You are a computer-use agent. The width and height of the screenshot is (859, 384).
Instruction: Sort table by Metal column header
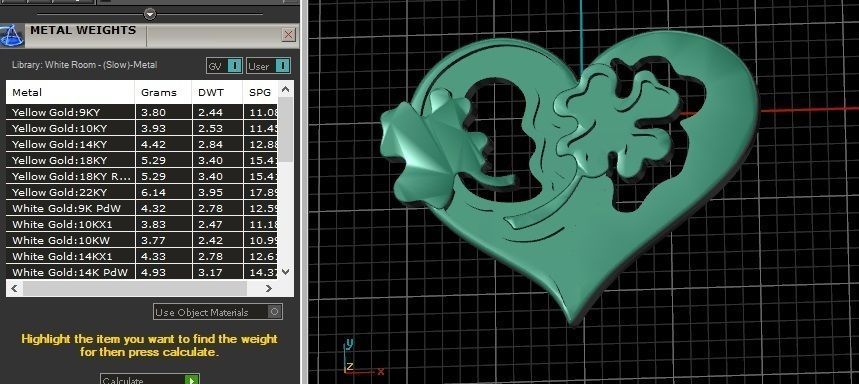70,93
